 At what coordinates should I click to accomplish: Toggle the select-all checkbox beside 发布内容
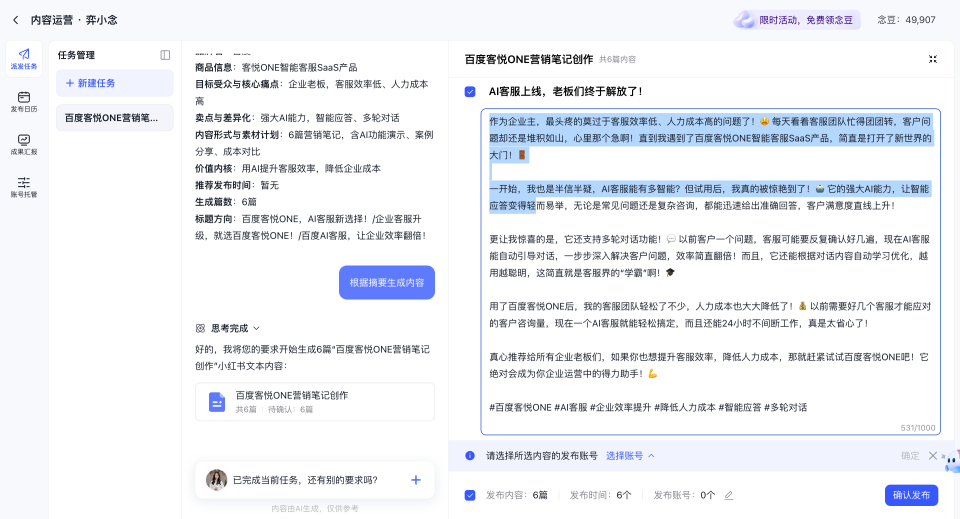(x=470, y=495)
